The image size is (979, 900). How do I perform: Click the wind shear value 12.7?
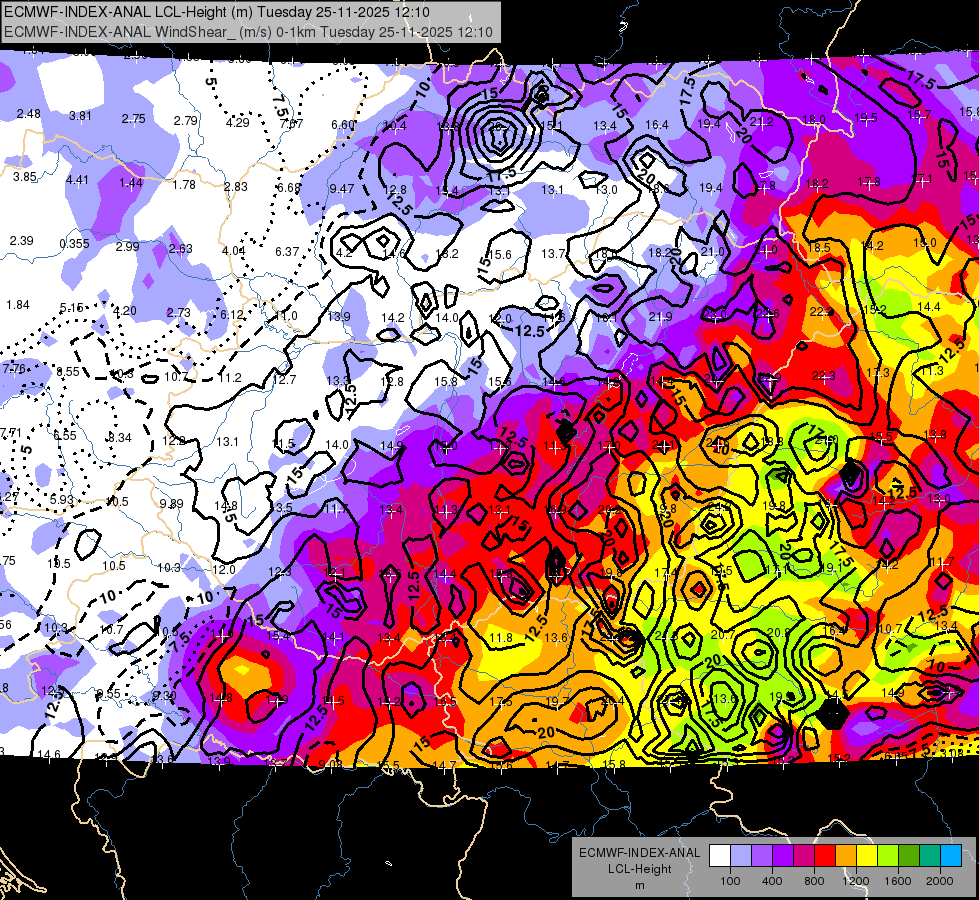point(284,380)
